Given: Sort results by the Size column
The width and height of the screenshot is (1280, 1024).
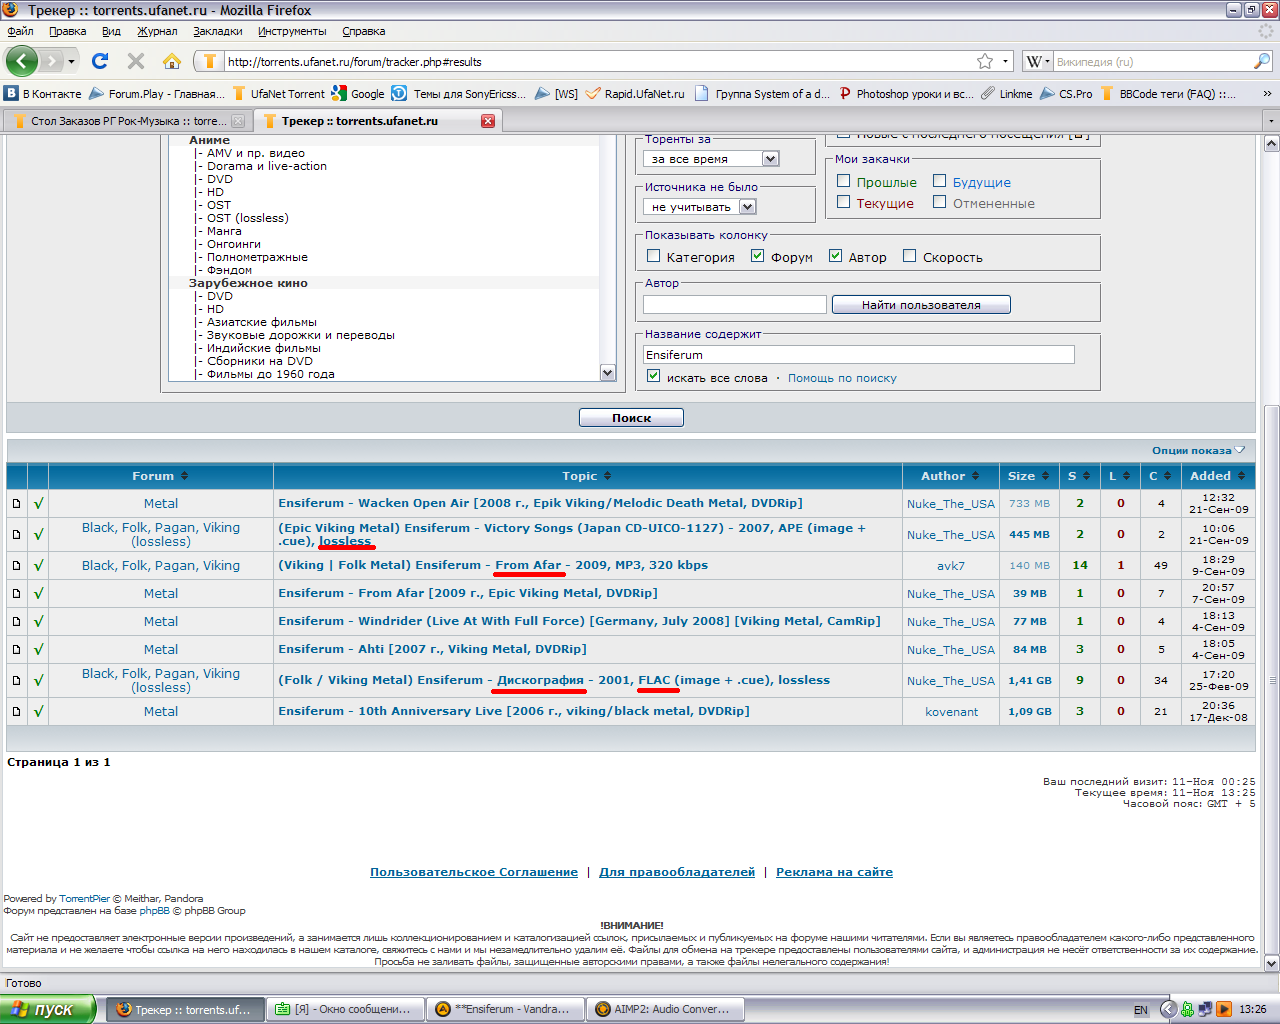Looking at the screenshot, I should 1029,476.
